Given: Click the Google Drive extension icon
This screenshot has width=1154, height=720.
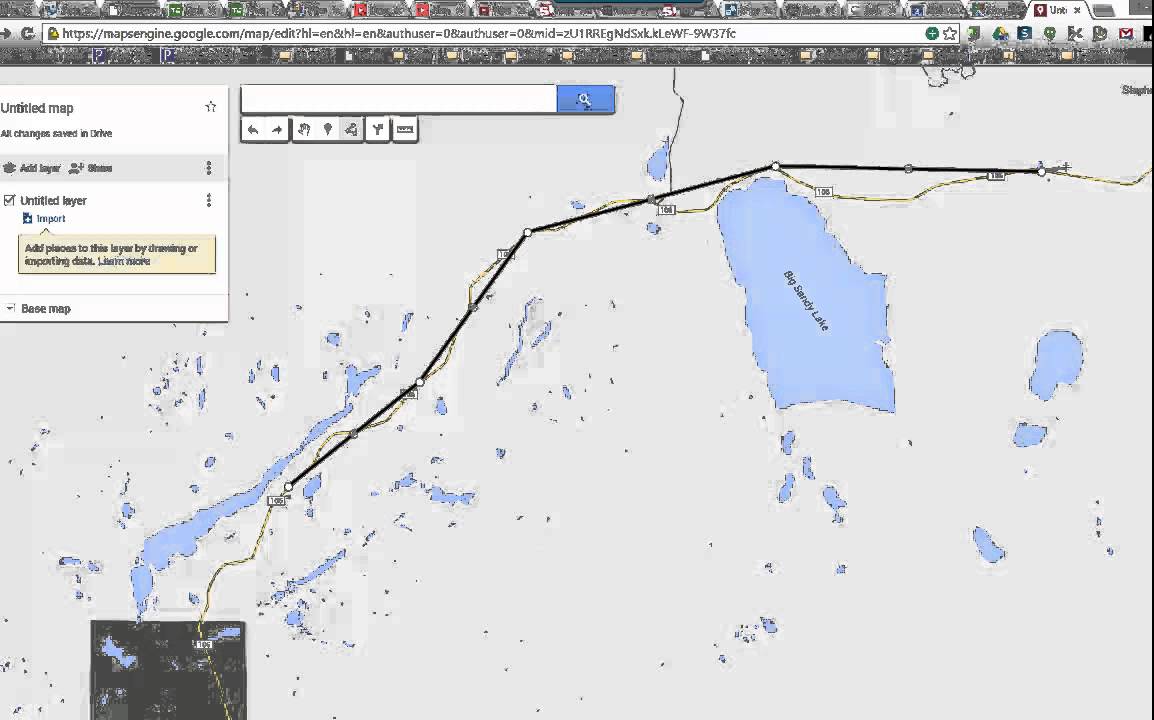Looking at the screenshot, I should [x=999, y=33].
